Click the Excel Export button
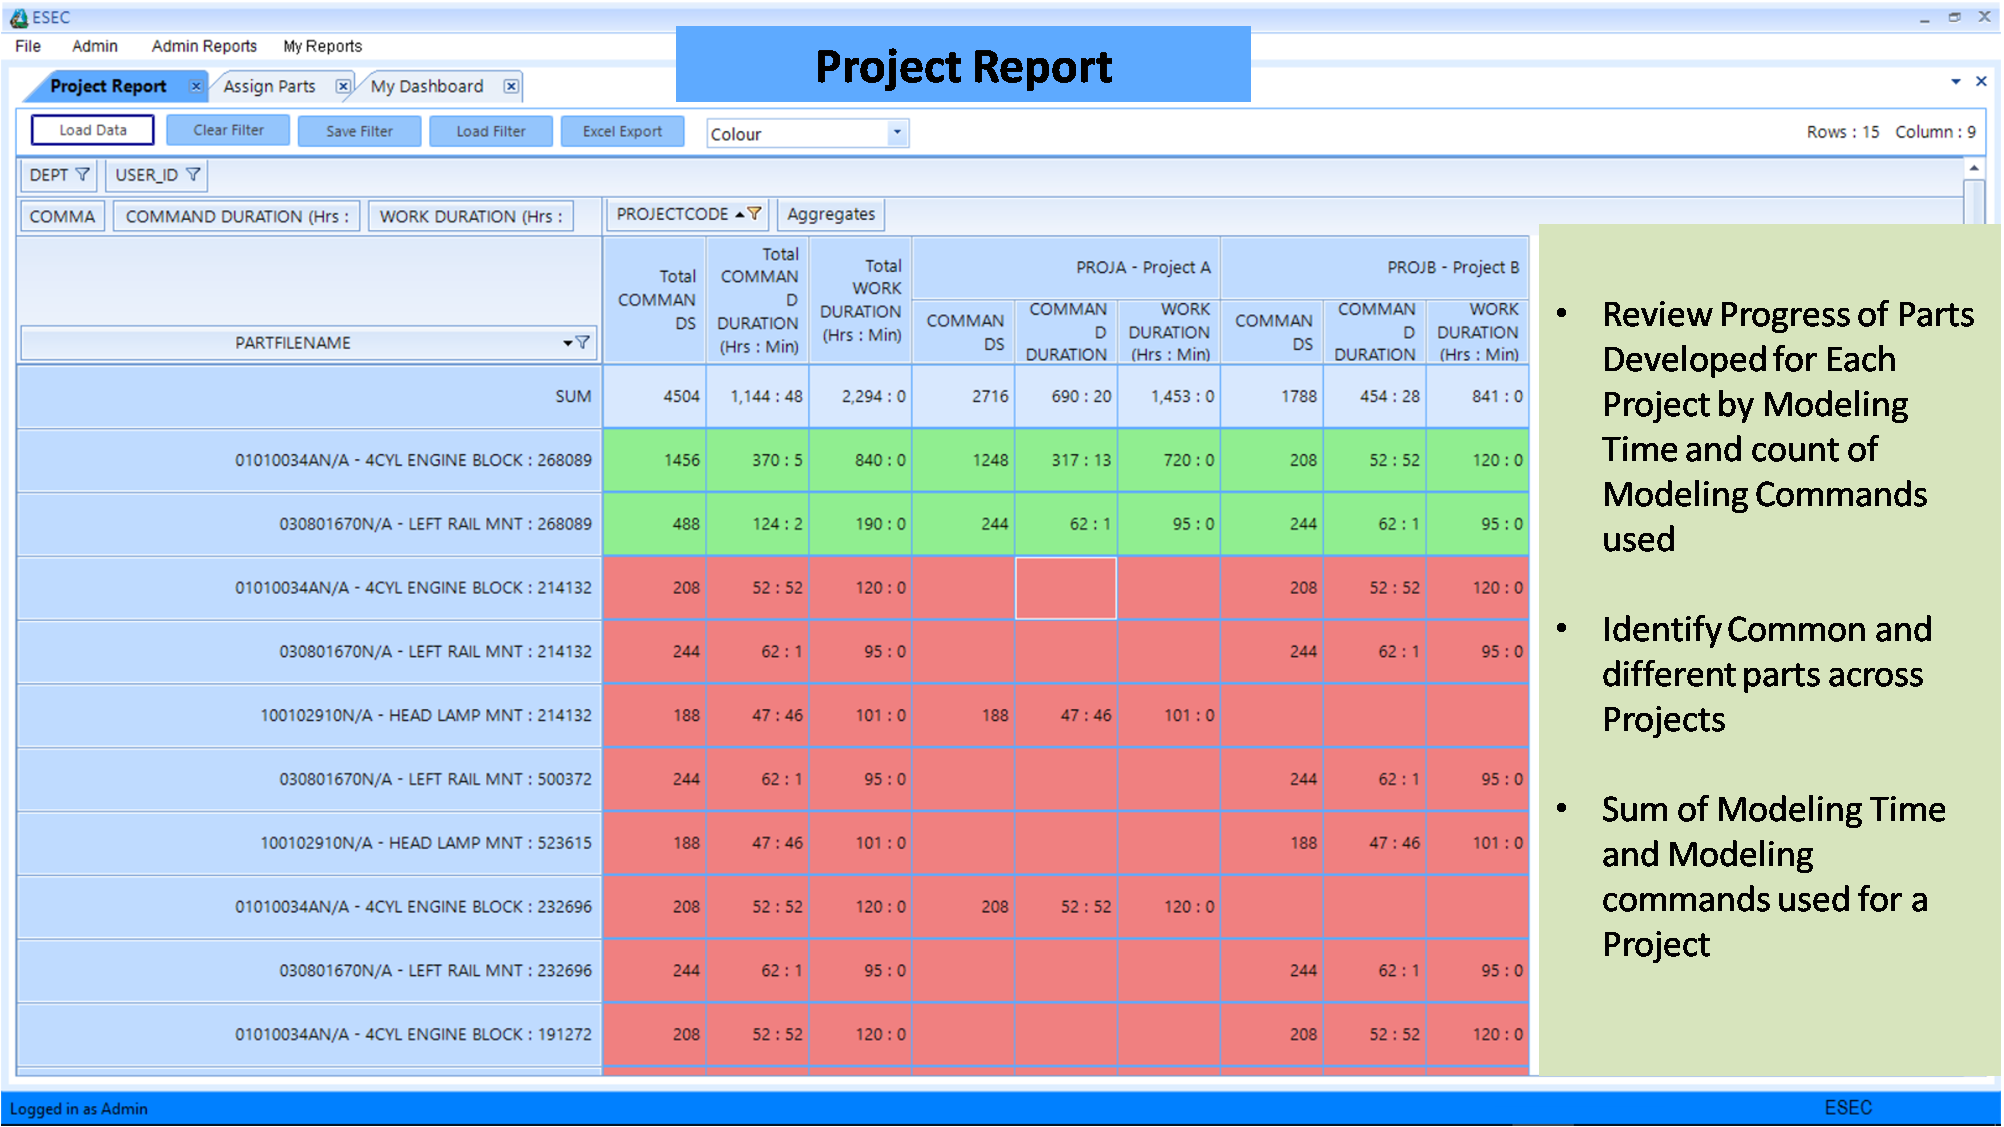The image size is (2004, 1127). pos(622,131)
